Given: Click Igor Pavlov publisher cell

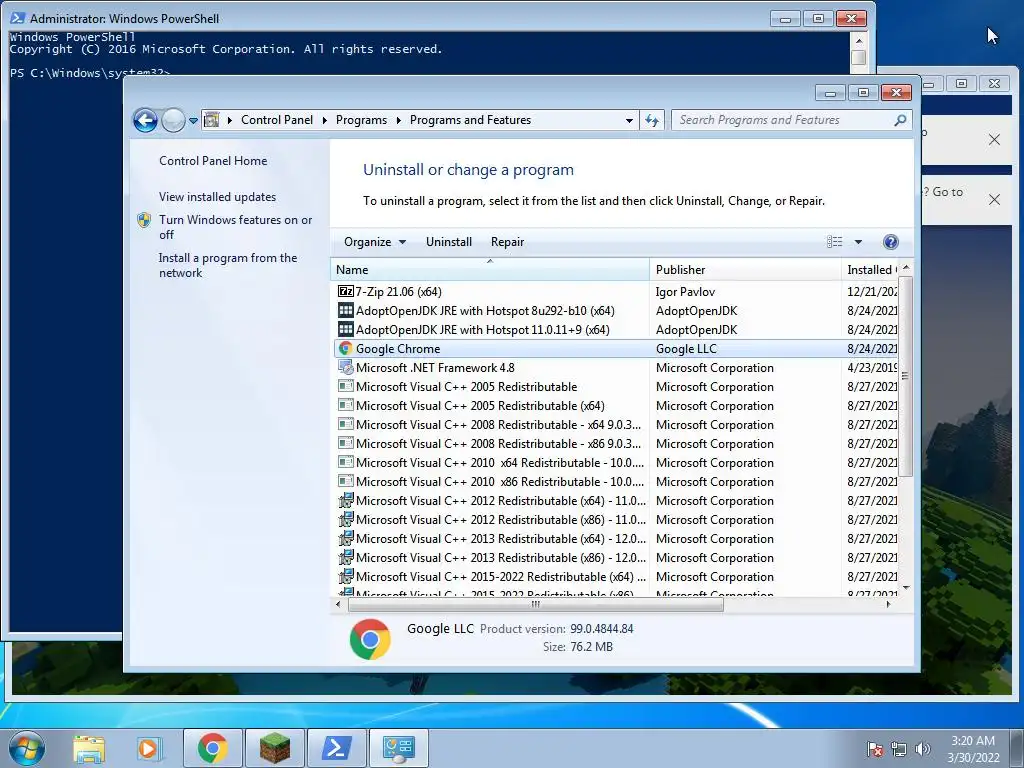Looking at the screenshot, I should point(685,291).
